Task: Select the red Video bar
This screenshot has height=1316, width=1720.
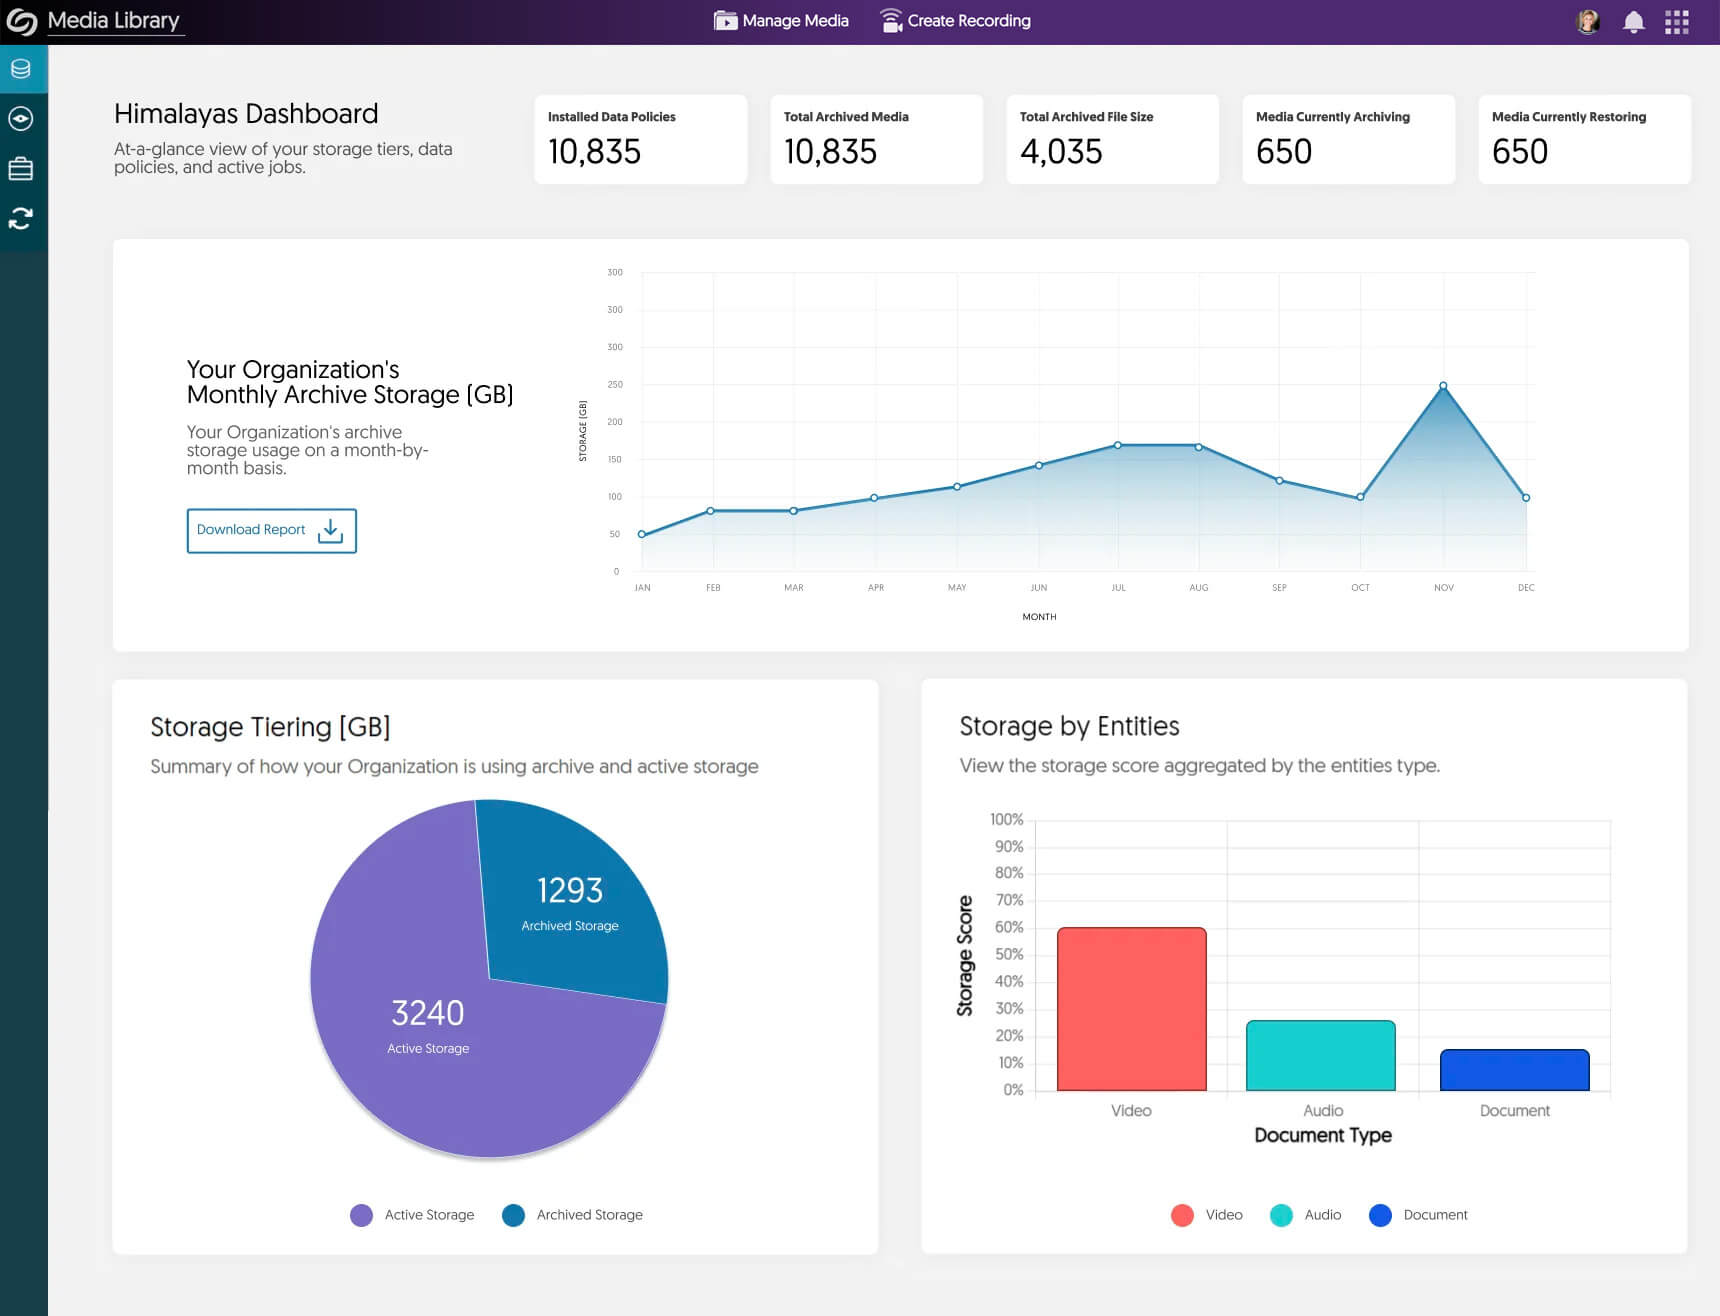Action: (1132, 1009)
